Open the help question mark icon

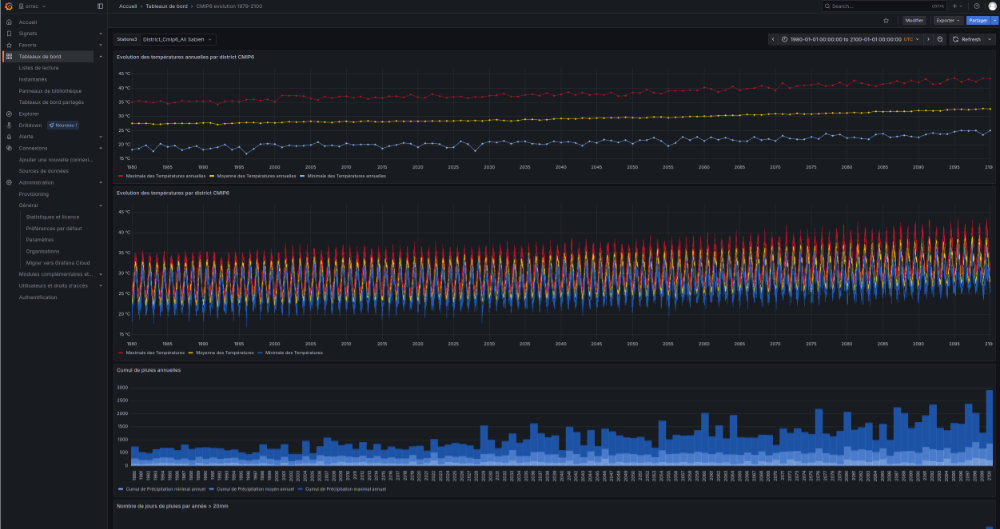(x=976, y=6)
